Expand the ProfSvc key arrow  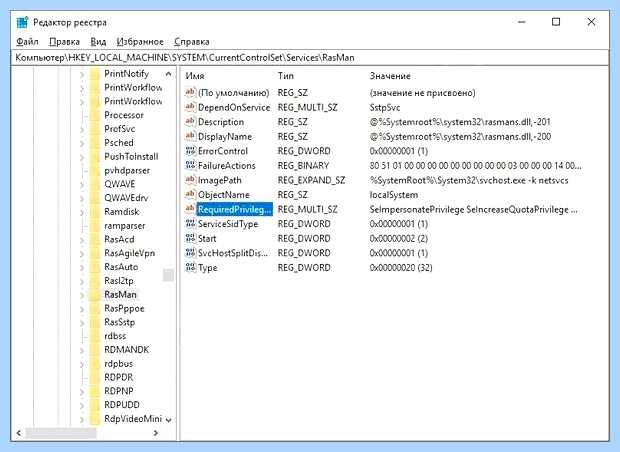(x=81, y=130)
